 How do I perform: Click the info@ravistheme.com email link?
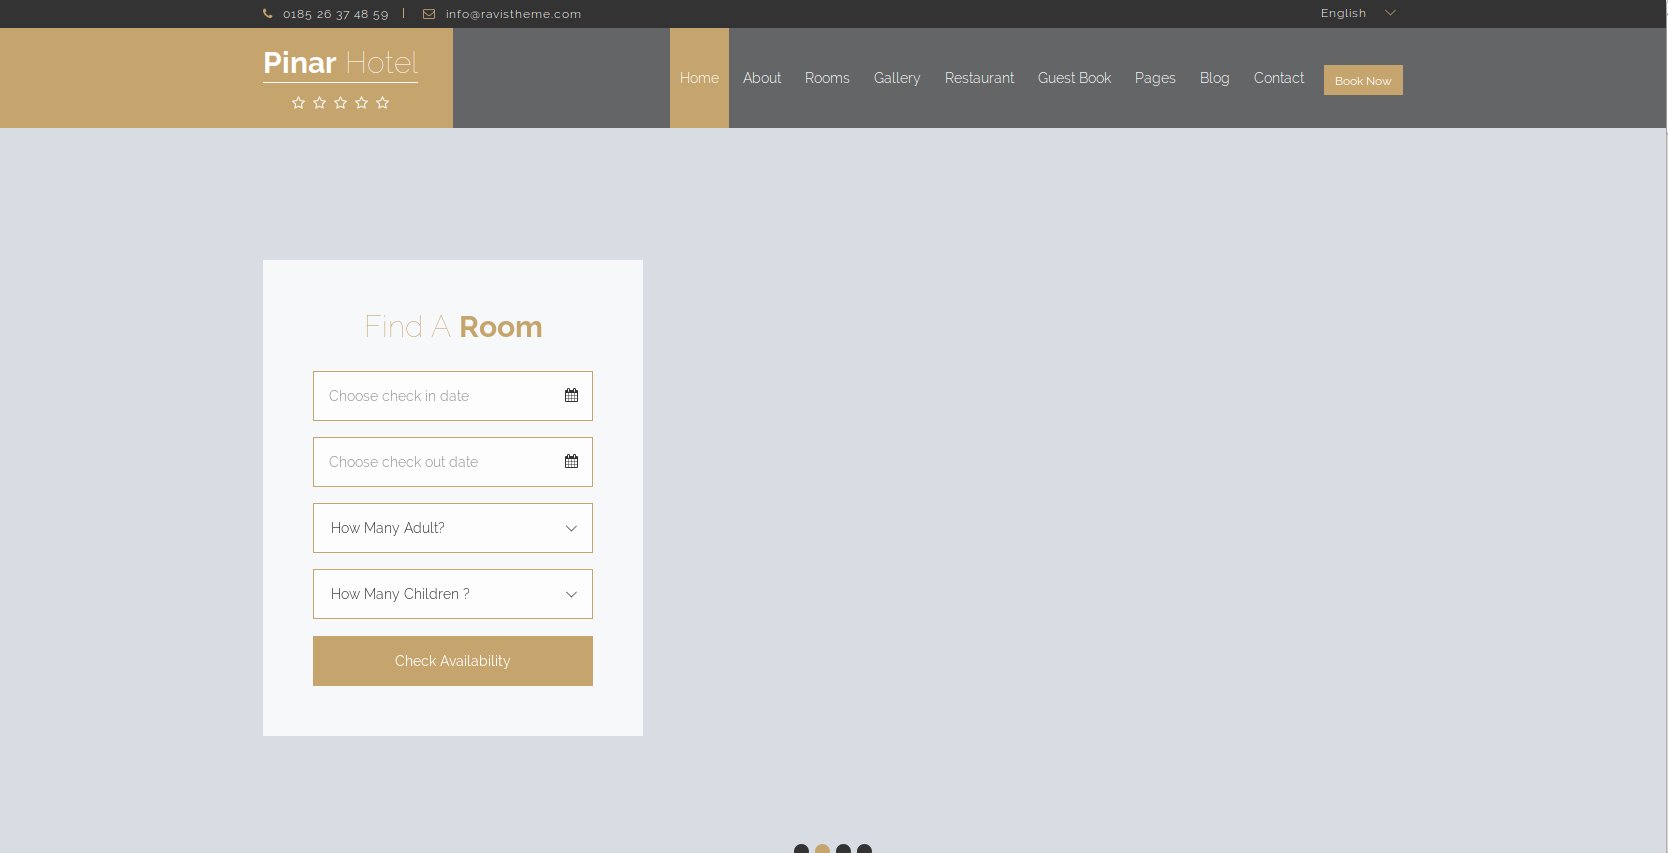point(513,14)
